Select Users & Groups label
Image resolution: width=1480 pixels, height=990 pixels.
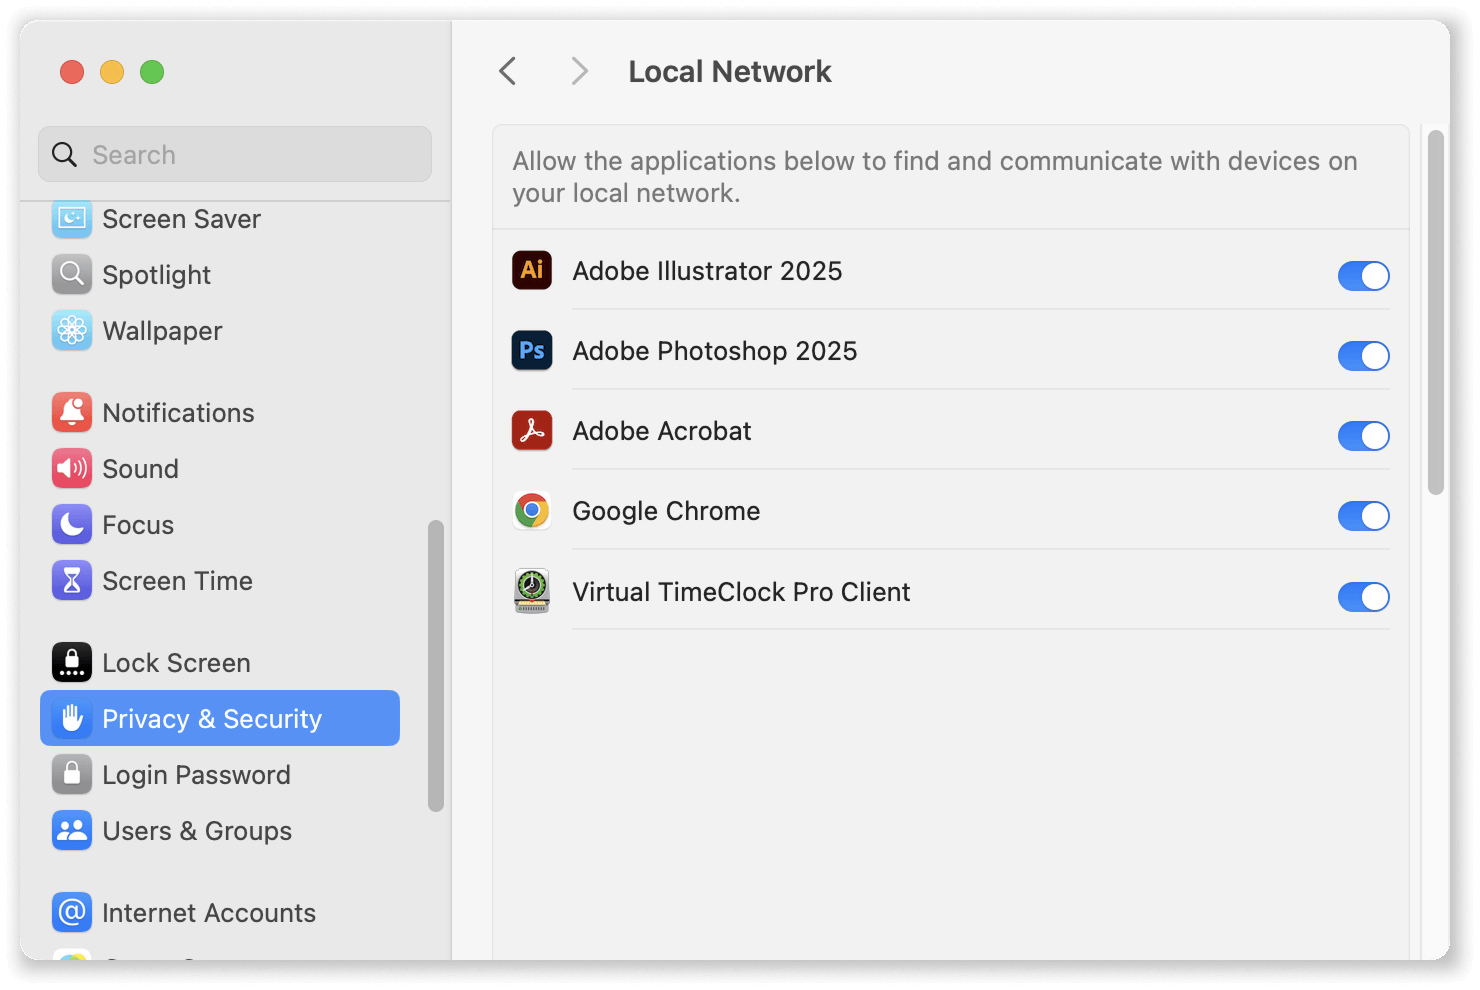click(197, 830)
